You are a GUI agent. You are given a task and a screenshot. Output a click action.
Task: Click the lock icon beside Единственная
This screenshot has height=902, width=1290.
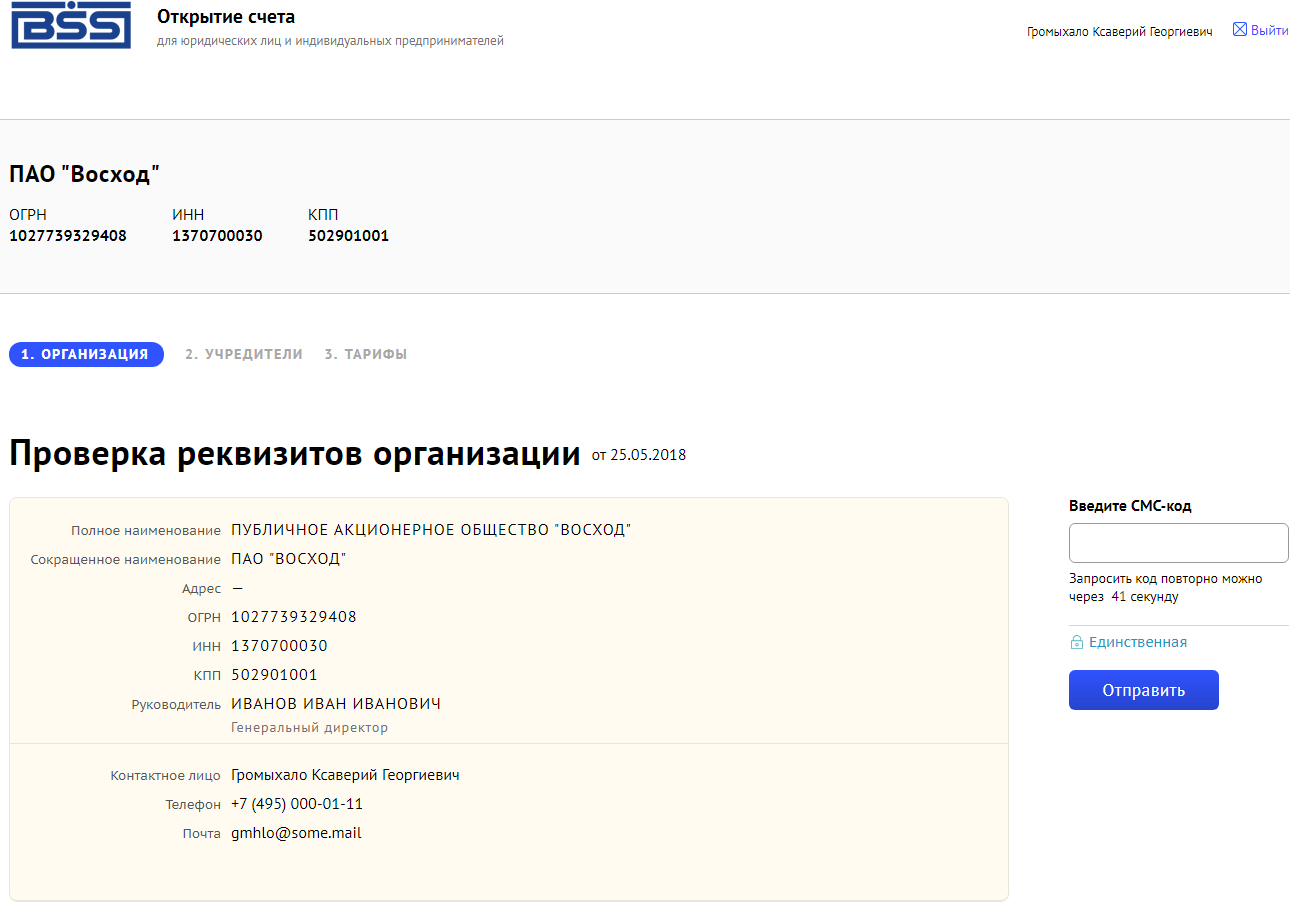point(1077,643)
